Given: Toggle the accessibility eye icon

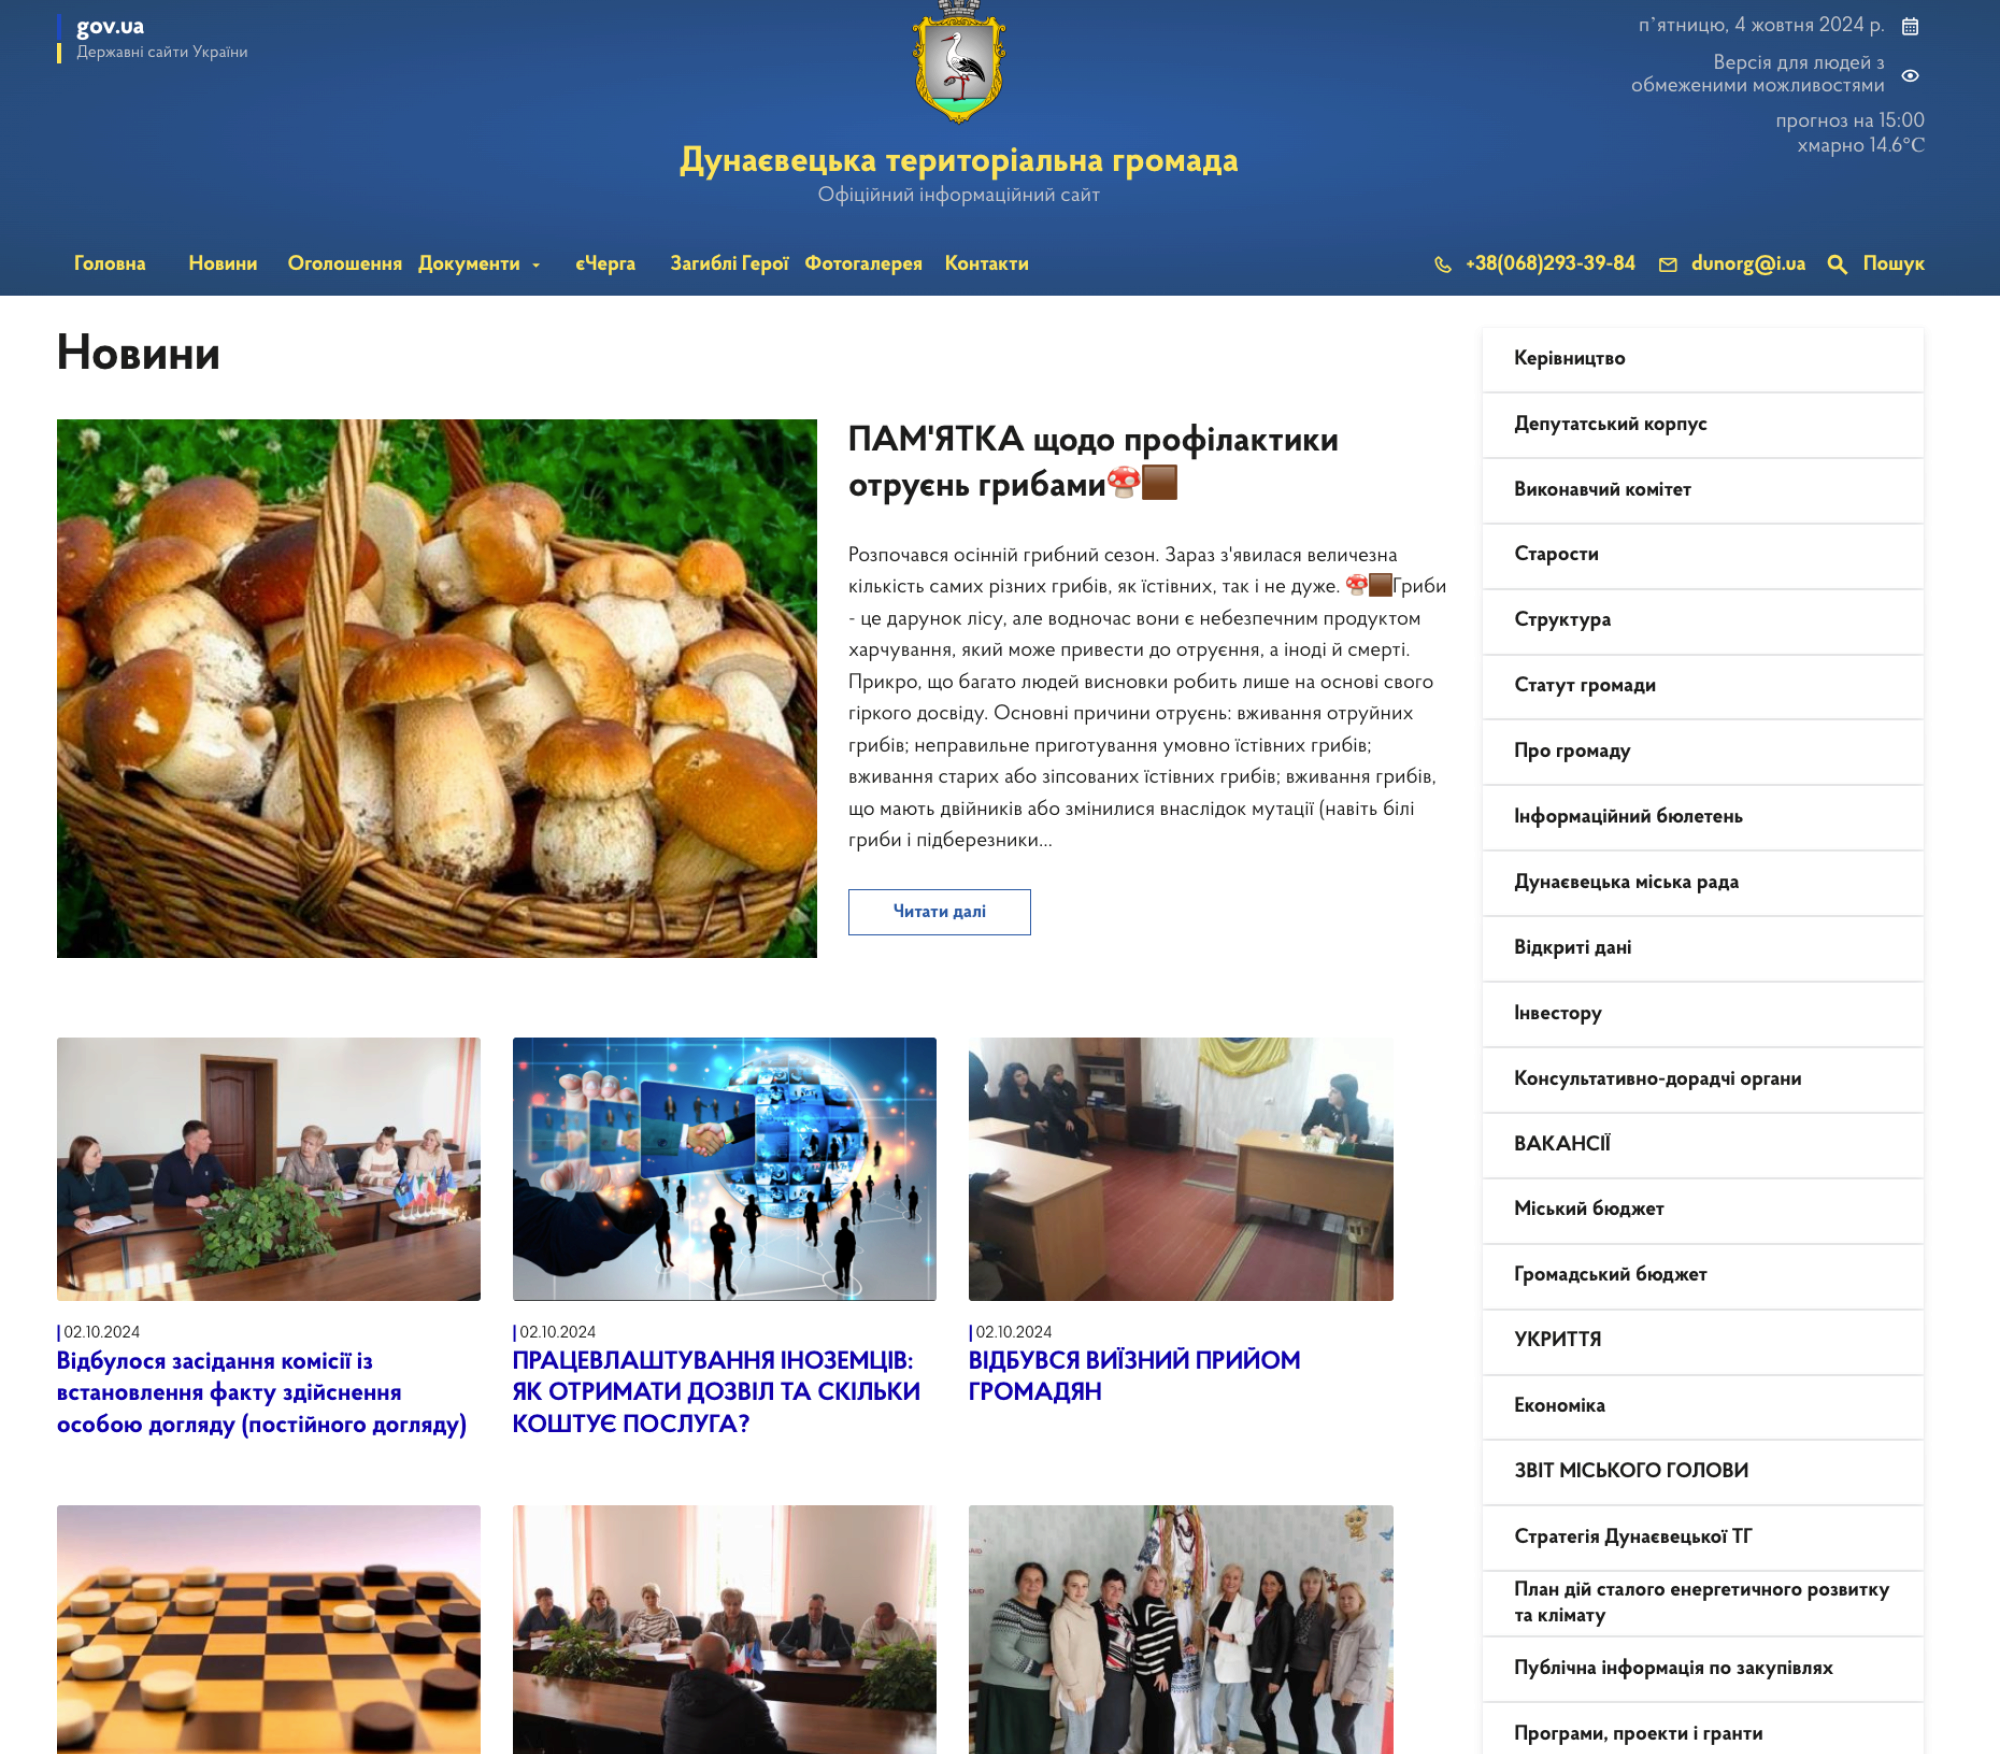Looking at the screenshot, I should tap(1909, 76).
